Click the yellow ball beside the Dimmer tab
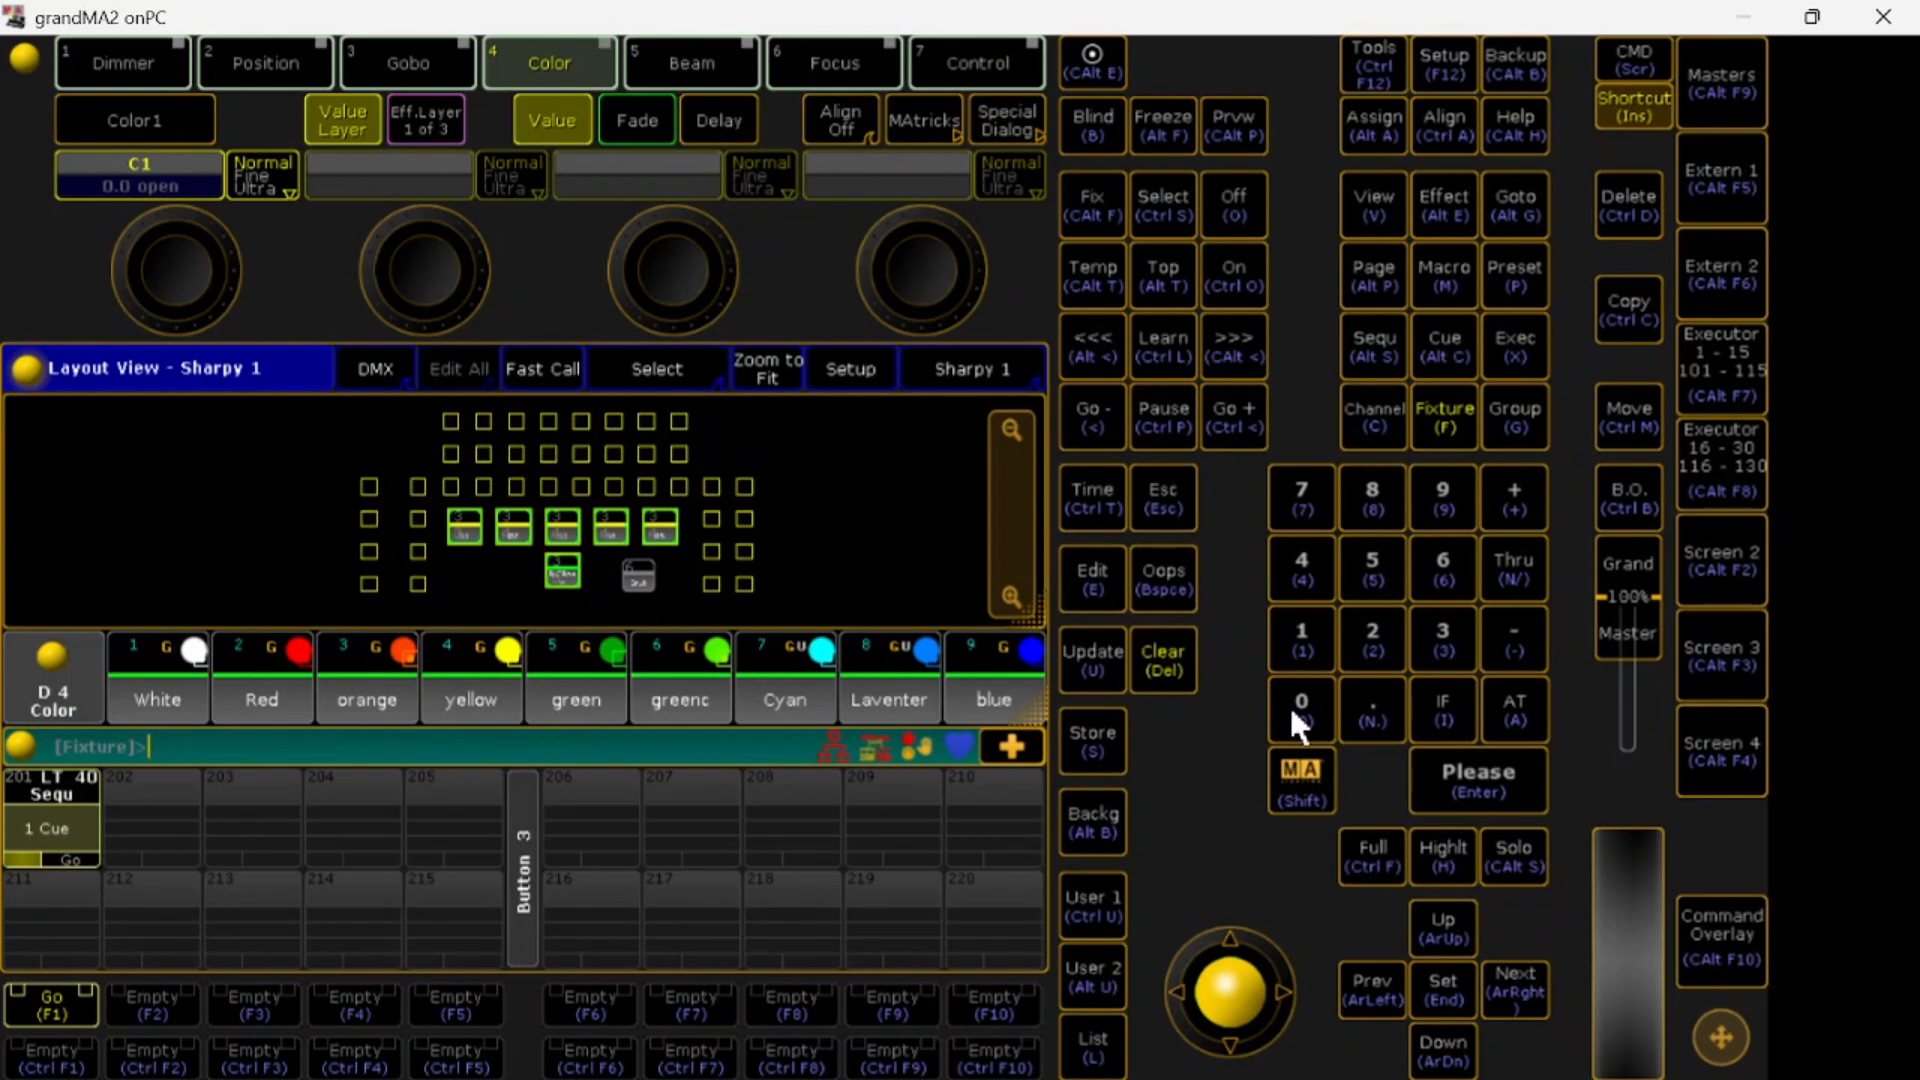The height and width of the screenshot is (1080, 1920). 24,58
